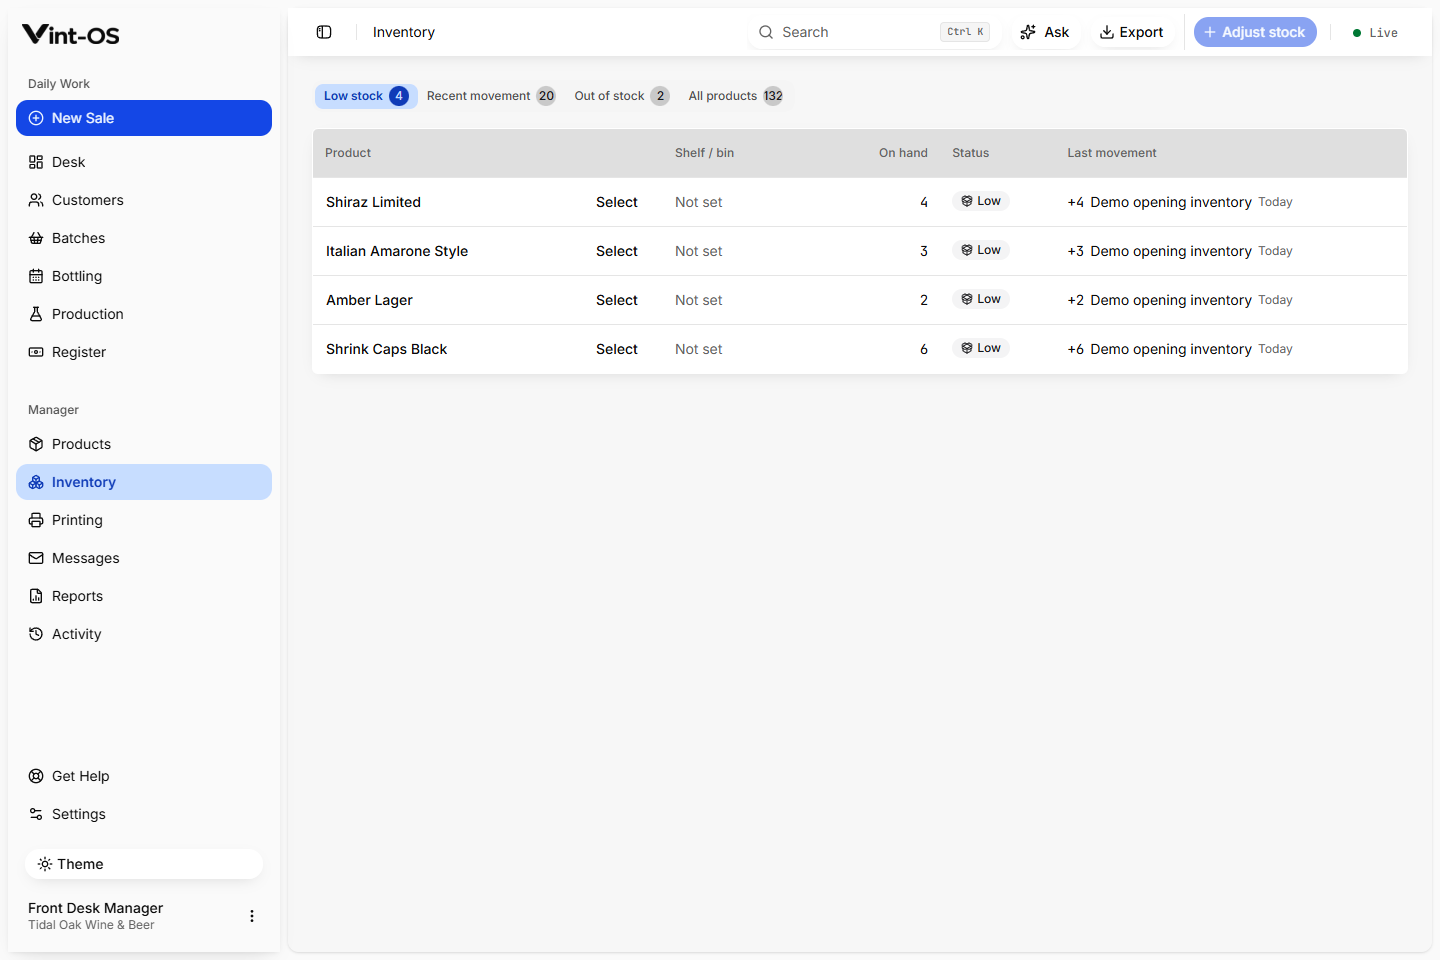Click the Shelf / bin column header
Viewport: 1440px width, 960px height.
click(x=704, y=153)
